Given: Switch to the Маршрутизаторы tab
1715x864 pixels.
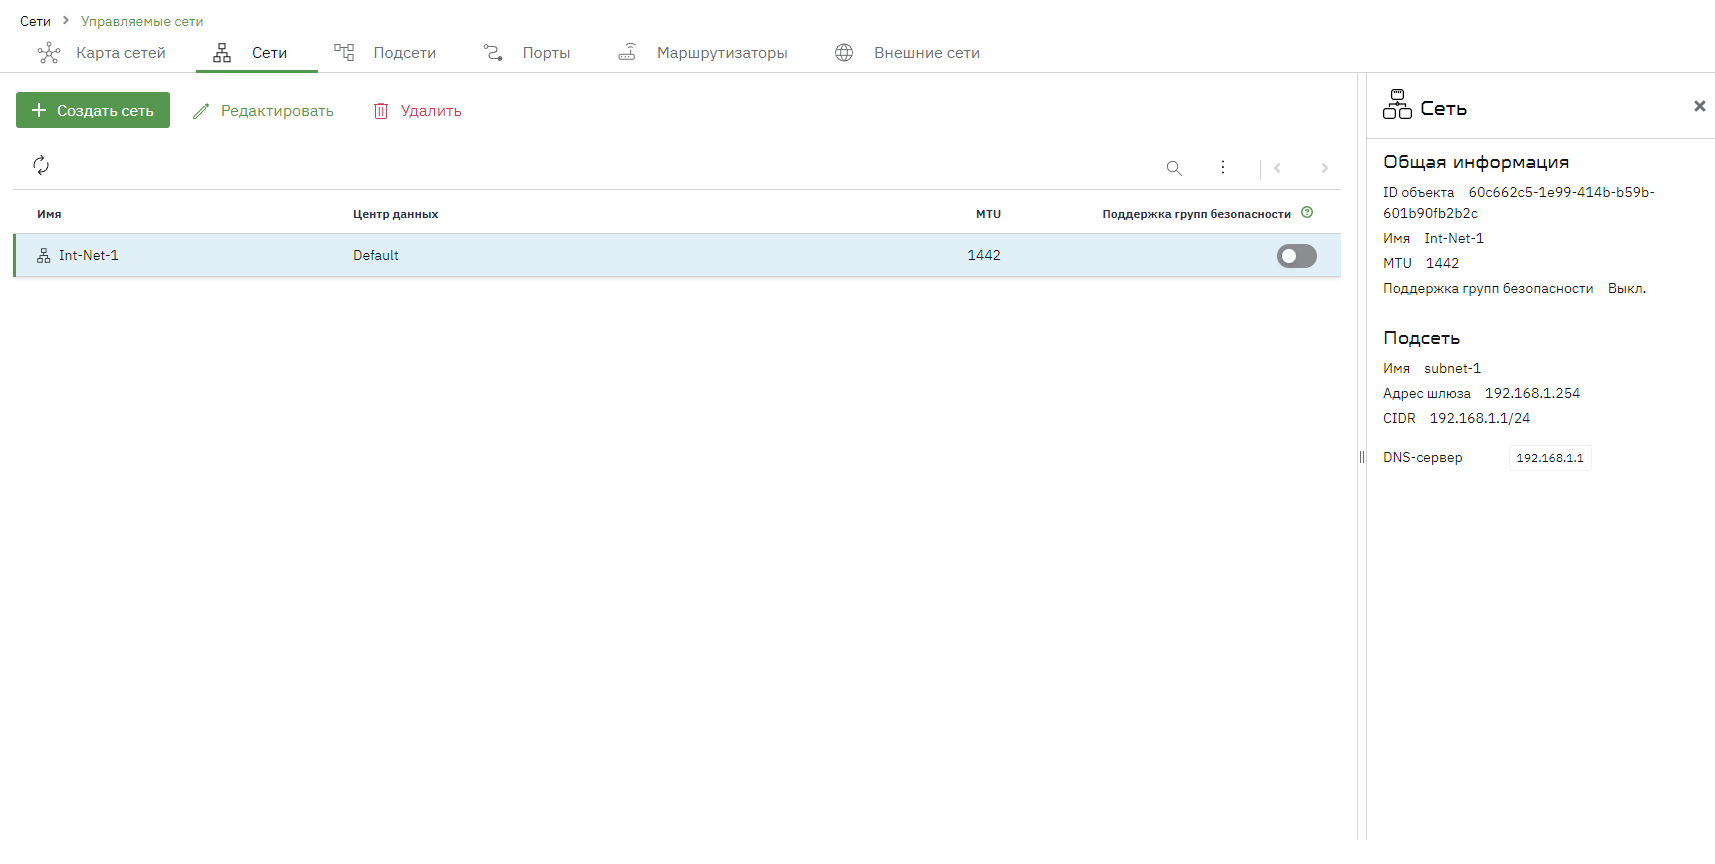Looking at the screenshot, I should [702, 53].
